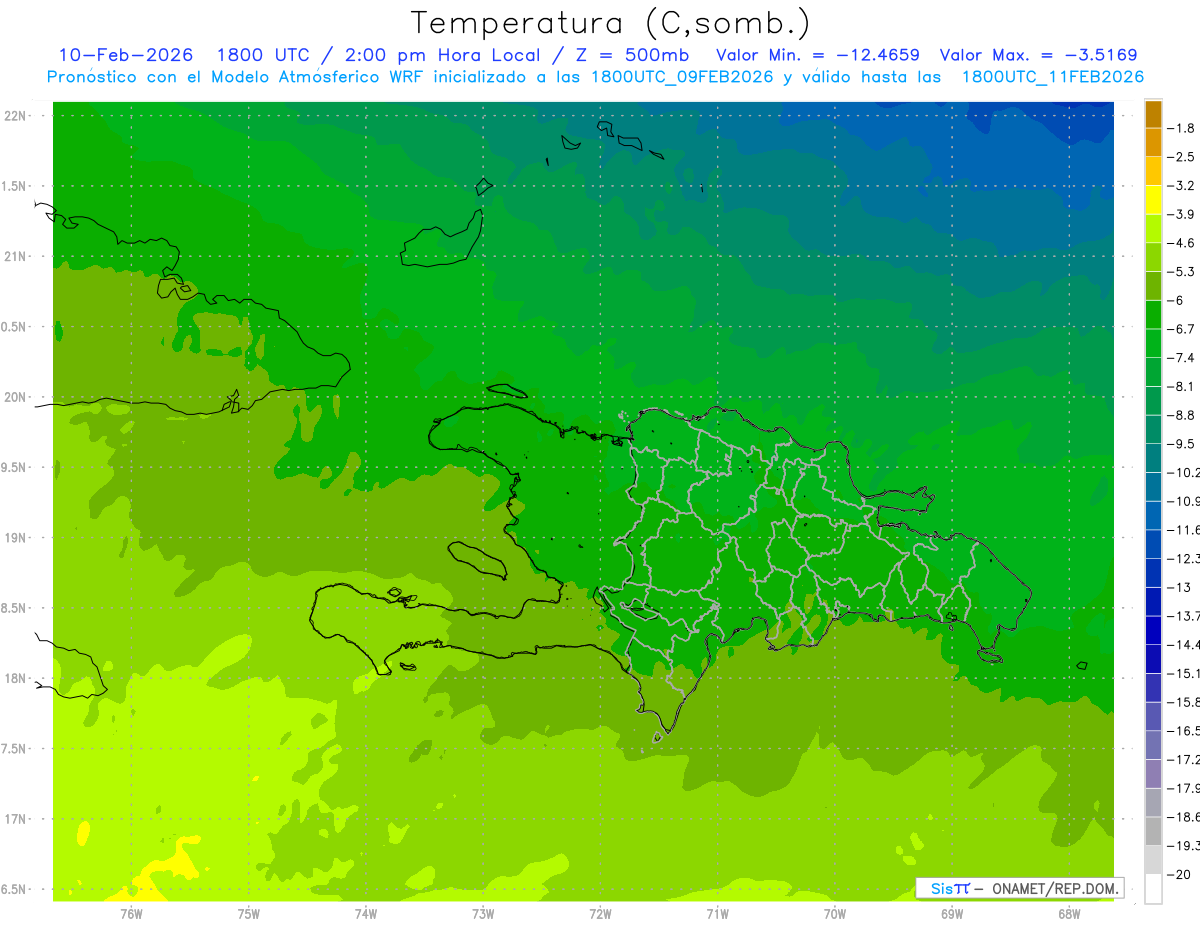Click the "74W" longitude label

tap(365, 913)
